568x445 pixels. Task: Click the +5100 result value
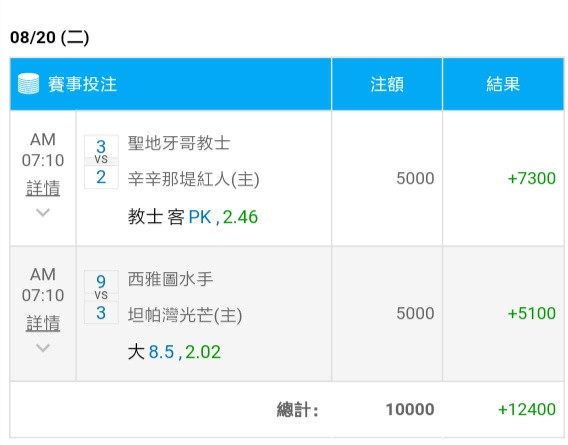(x=531, y=313)
